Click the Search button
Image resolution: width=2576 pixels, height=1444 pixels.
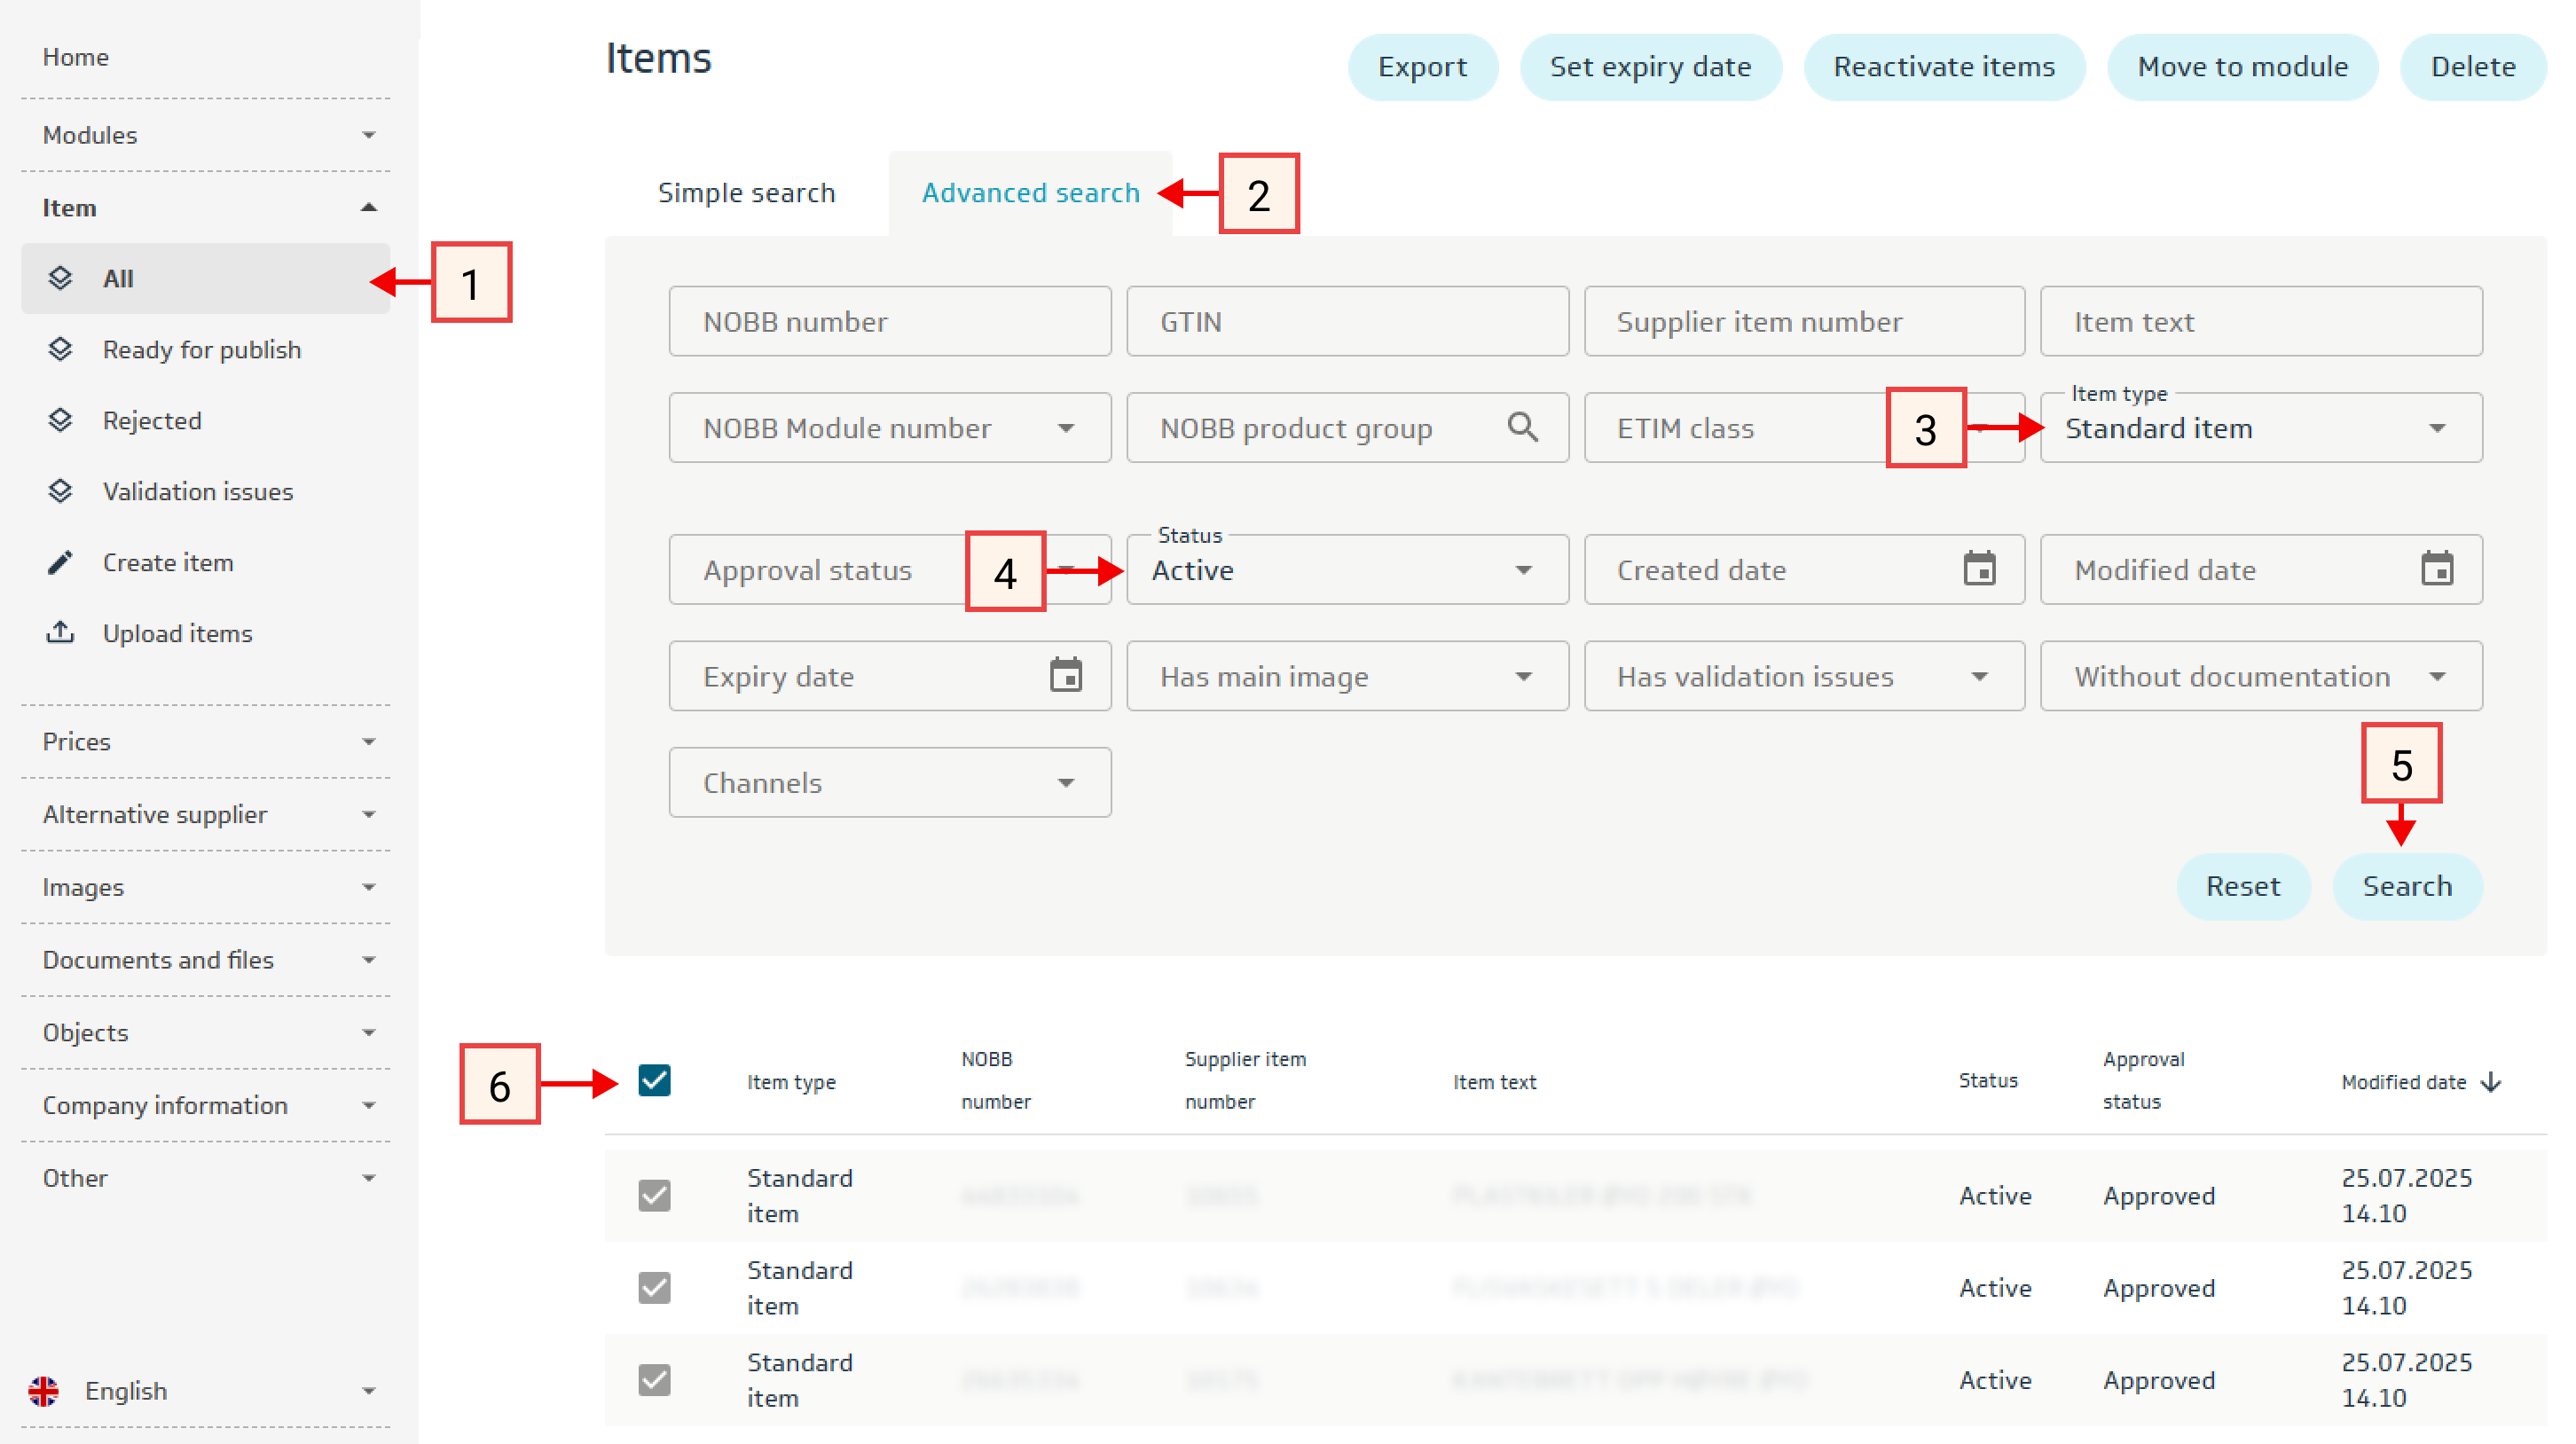point(2406,886)
